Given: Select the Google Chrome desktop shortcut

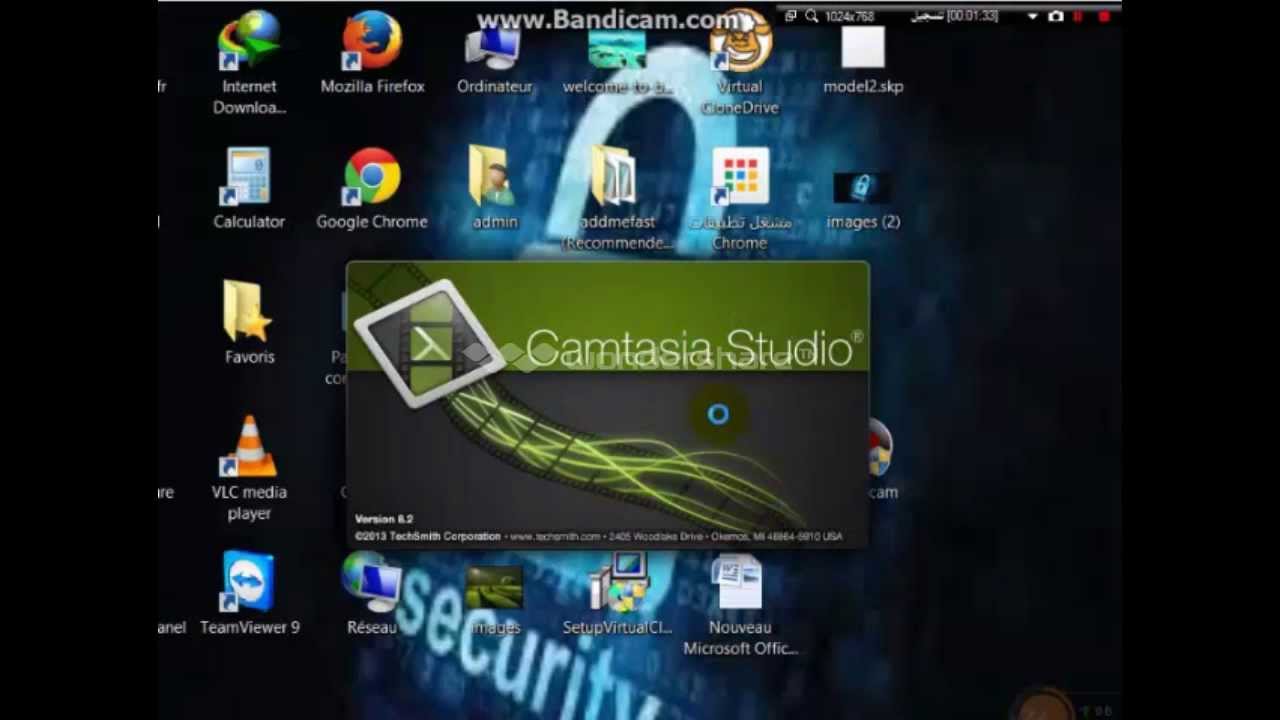Looking at the screenshot, I should tap(372, 188).
